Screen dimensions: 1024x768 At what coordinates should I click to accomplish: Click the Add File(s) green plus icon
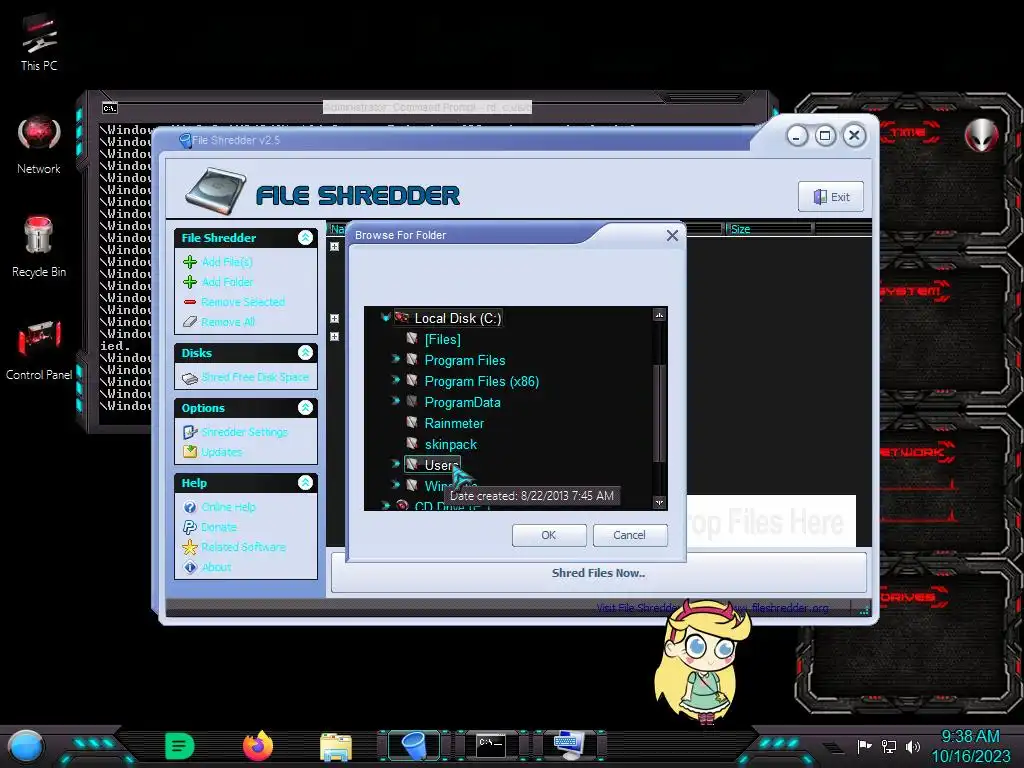click(190, 262)
